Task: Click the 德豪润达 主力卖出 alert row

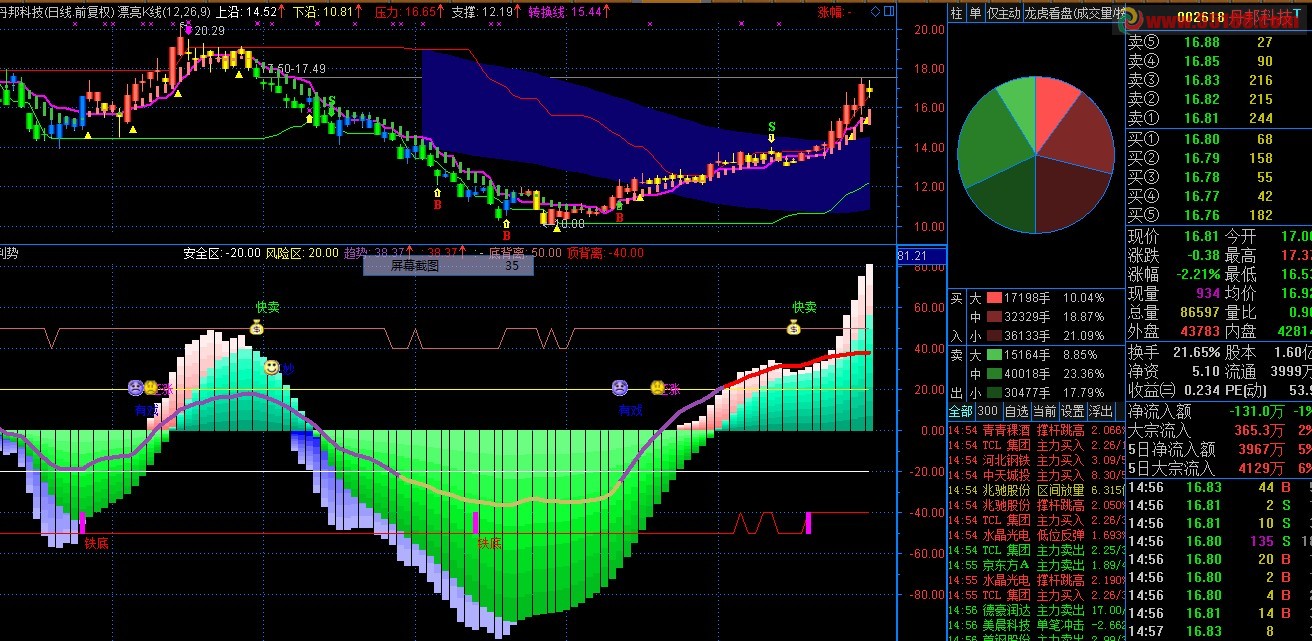Action: (x=1035, y=610)
